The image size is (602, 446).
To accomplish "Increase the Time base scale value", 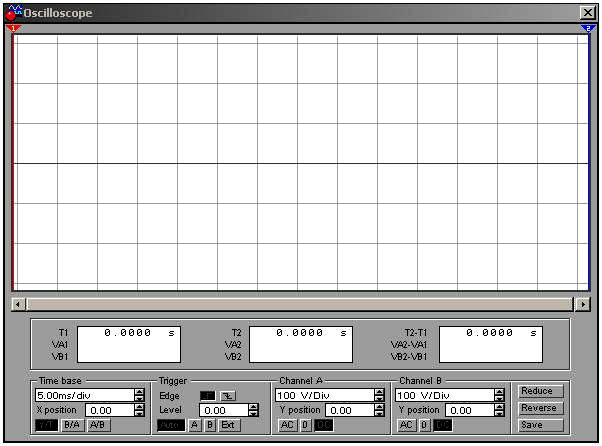I will pos(139,391).
